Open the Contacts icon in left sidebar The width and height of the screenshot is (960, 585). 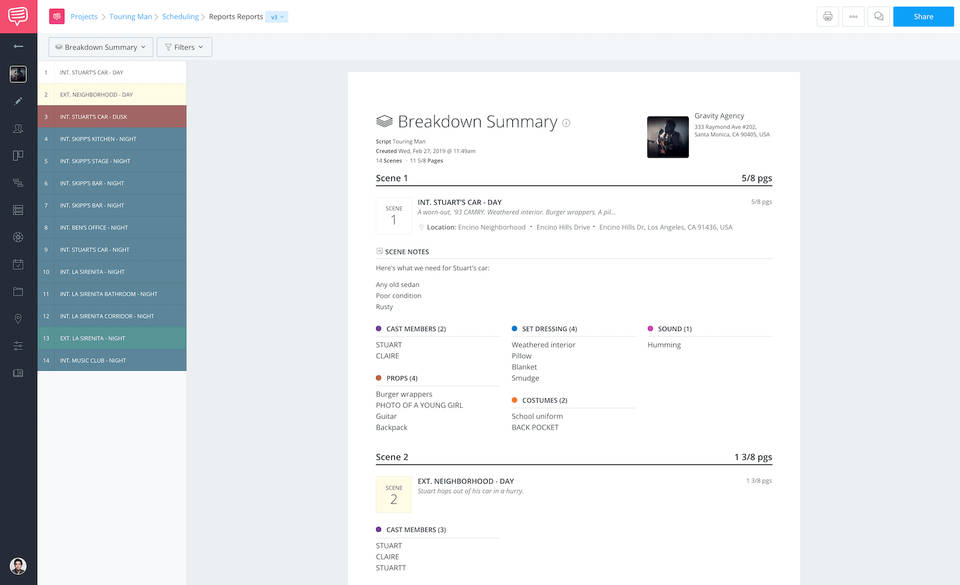[x=18, y=129]
